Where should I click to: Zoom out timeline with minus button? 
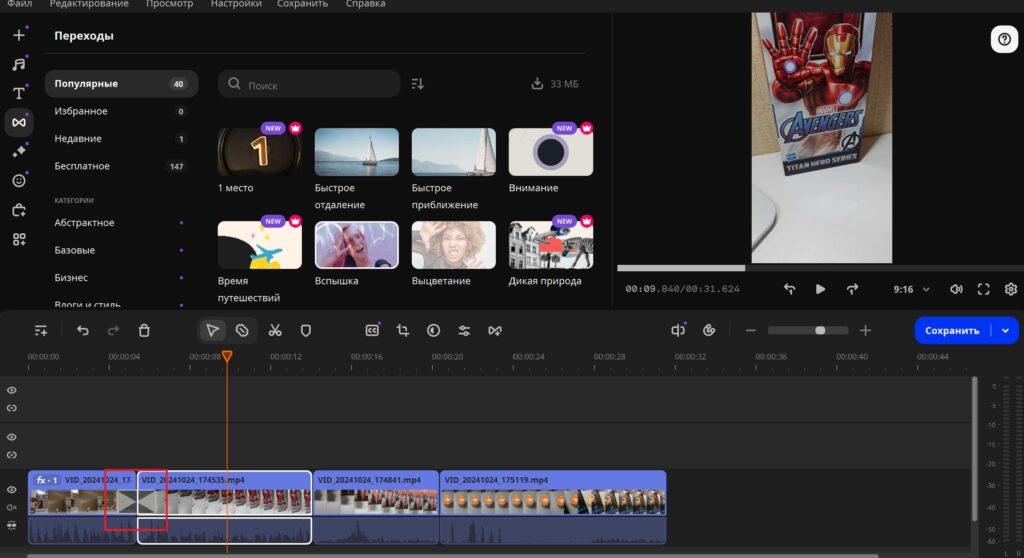(x=750, y=331)
